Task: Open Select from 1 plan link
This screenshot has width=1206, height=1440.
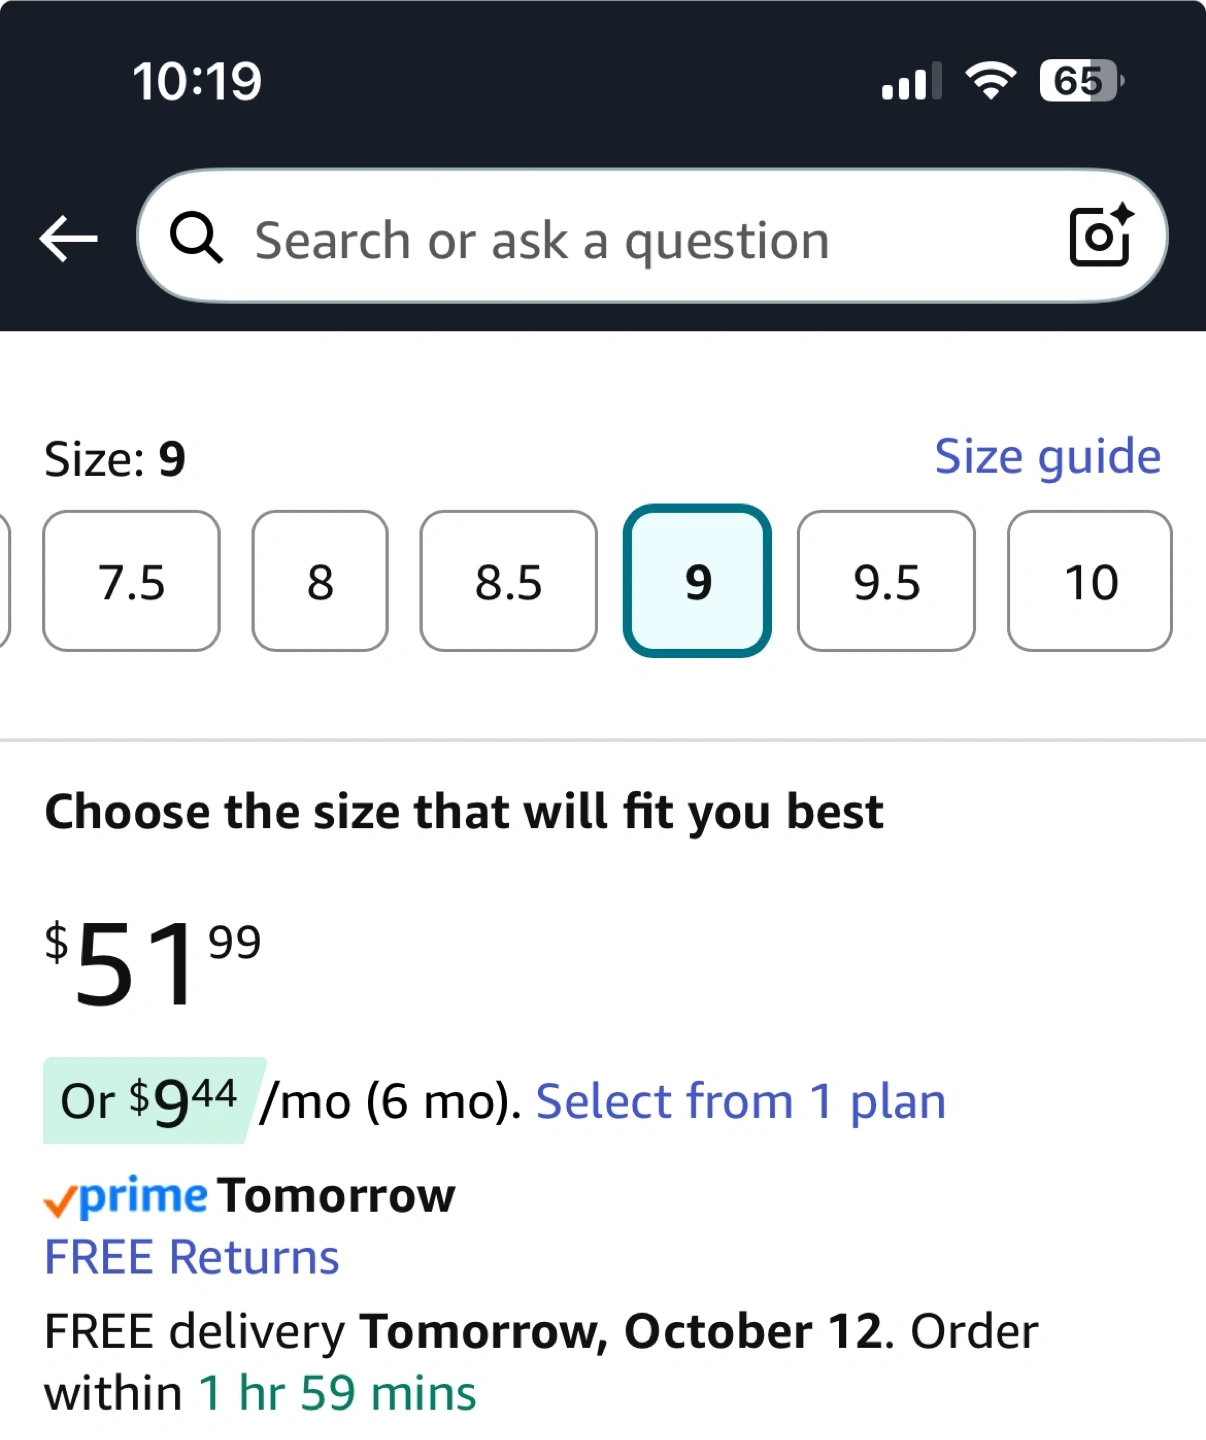Action: [x=741, y=1102]
